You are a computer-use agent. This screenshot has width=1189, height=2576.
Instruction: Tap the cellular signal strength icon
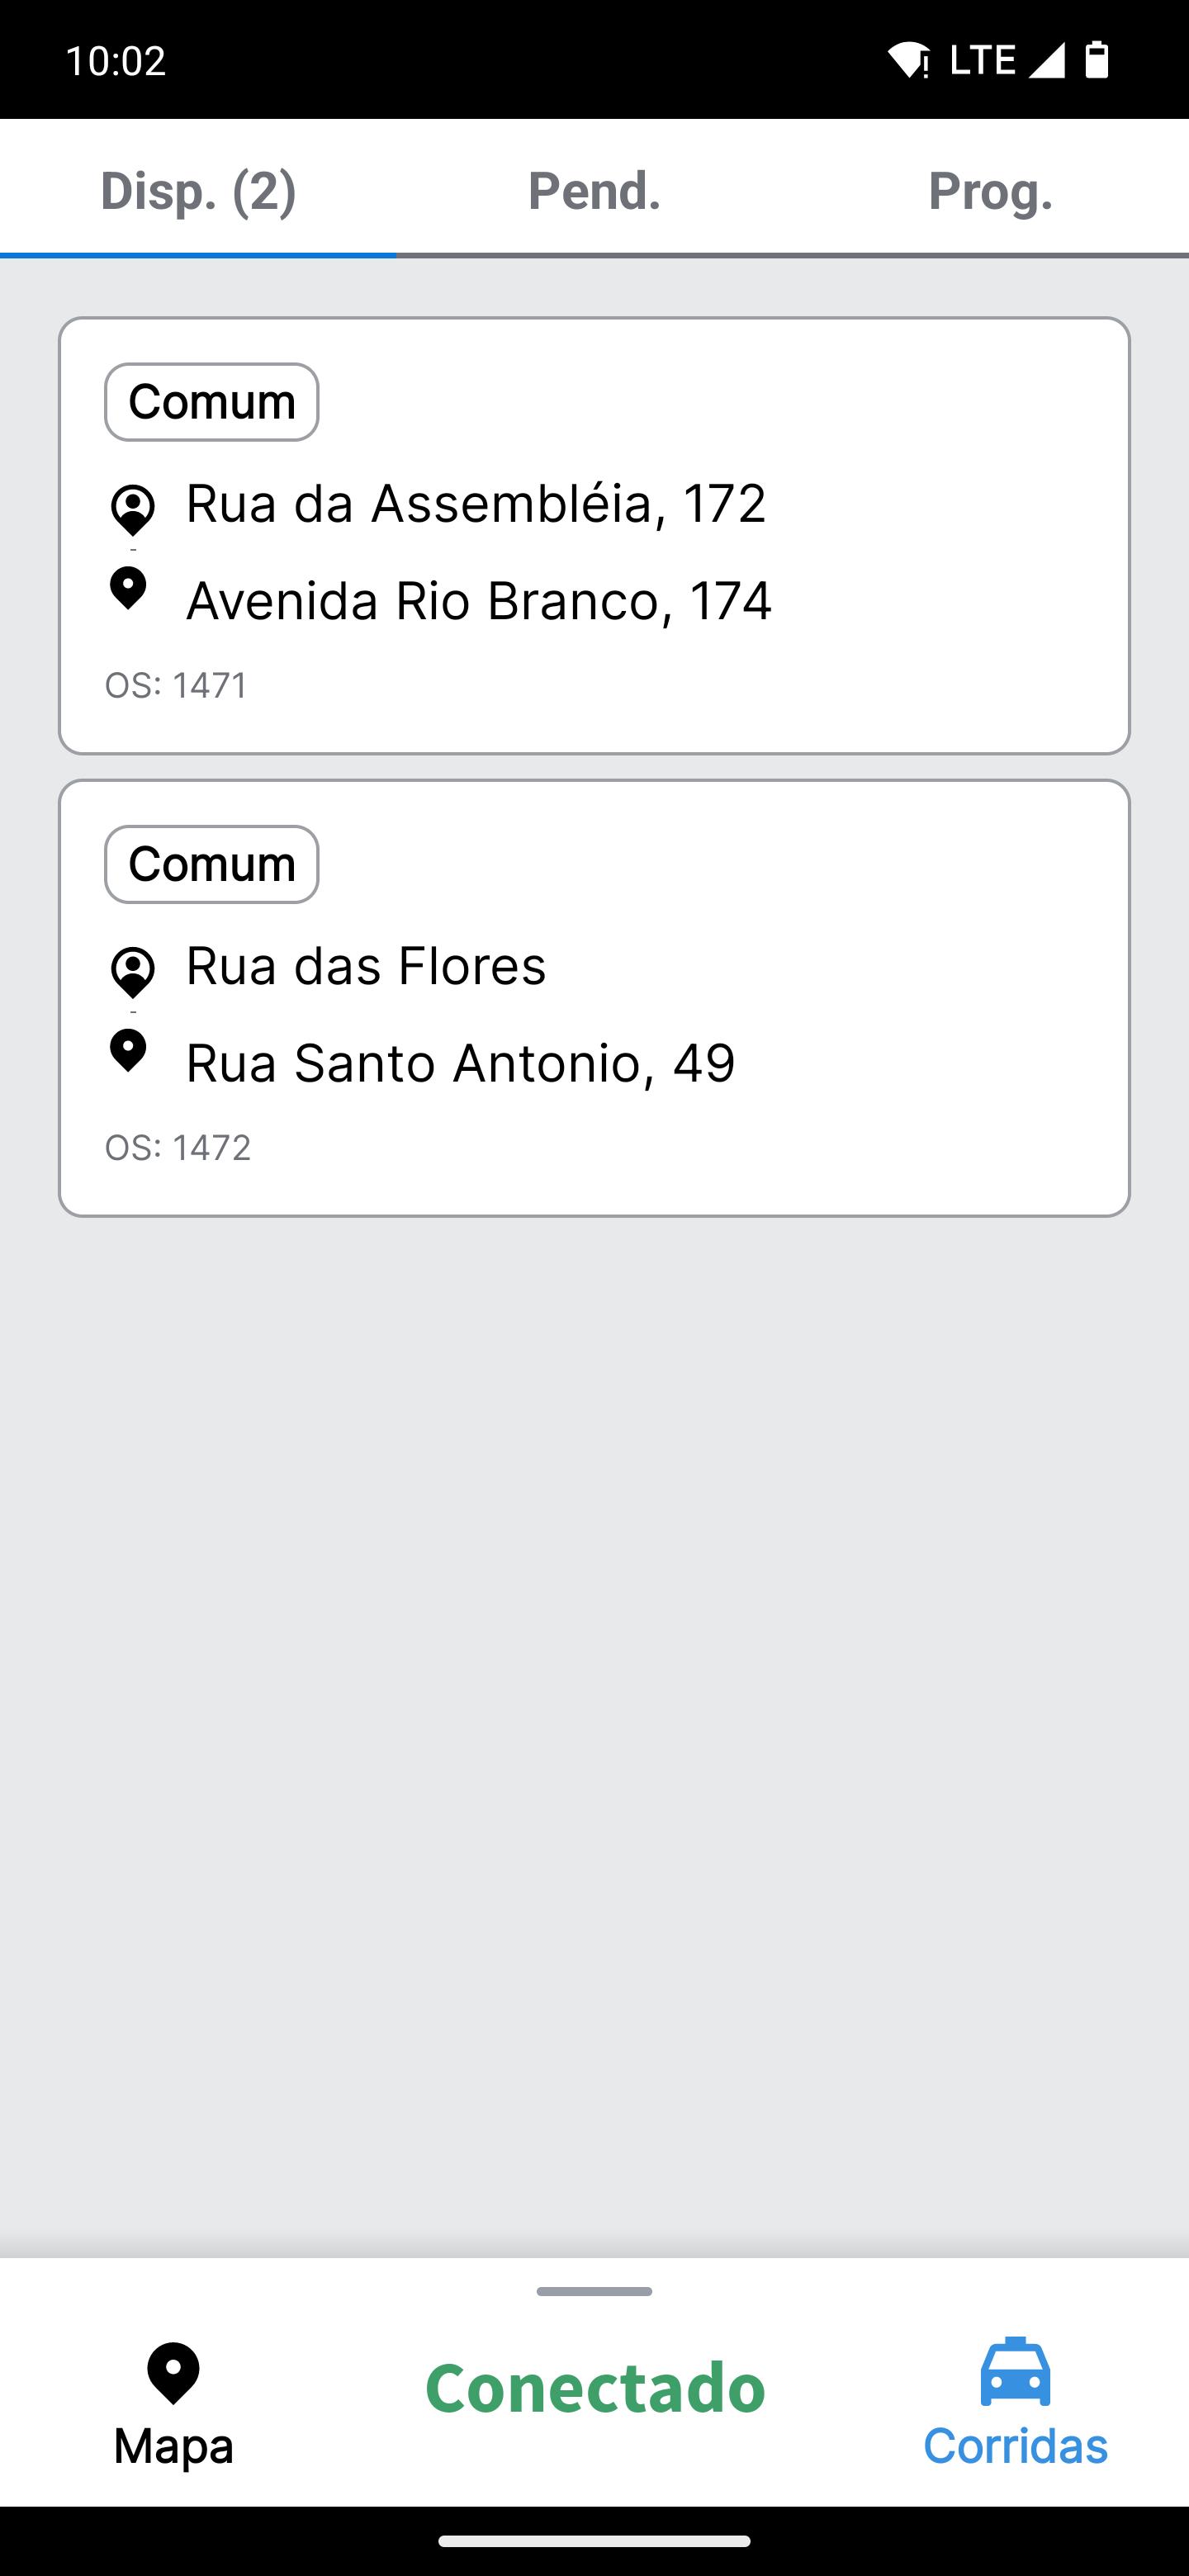click(1046, 60)
